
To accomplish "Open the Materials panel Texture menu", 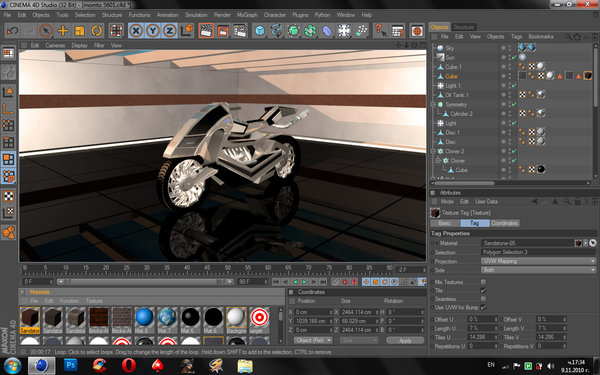I will click(94, 301).
